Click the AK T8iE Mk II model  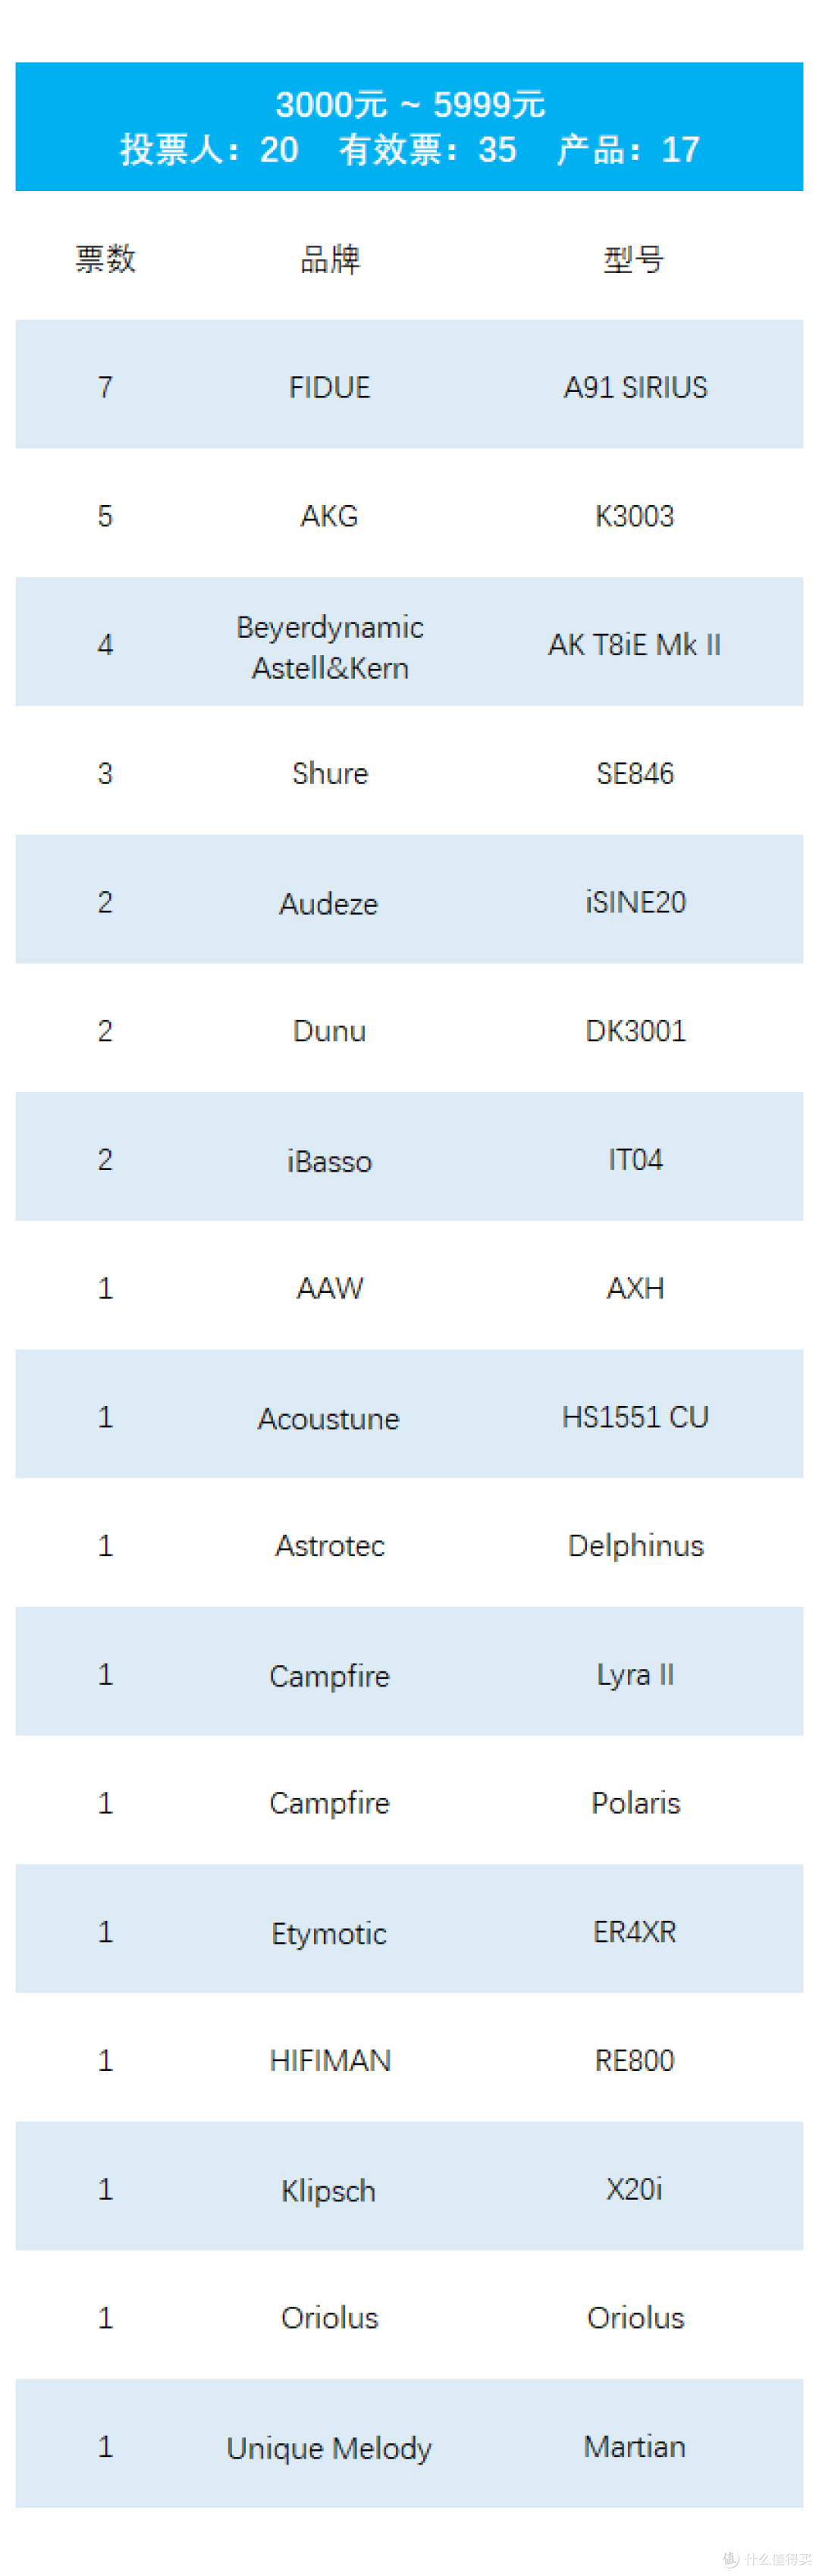coord(634,645)
